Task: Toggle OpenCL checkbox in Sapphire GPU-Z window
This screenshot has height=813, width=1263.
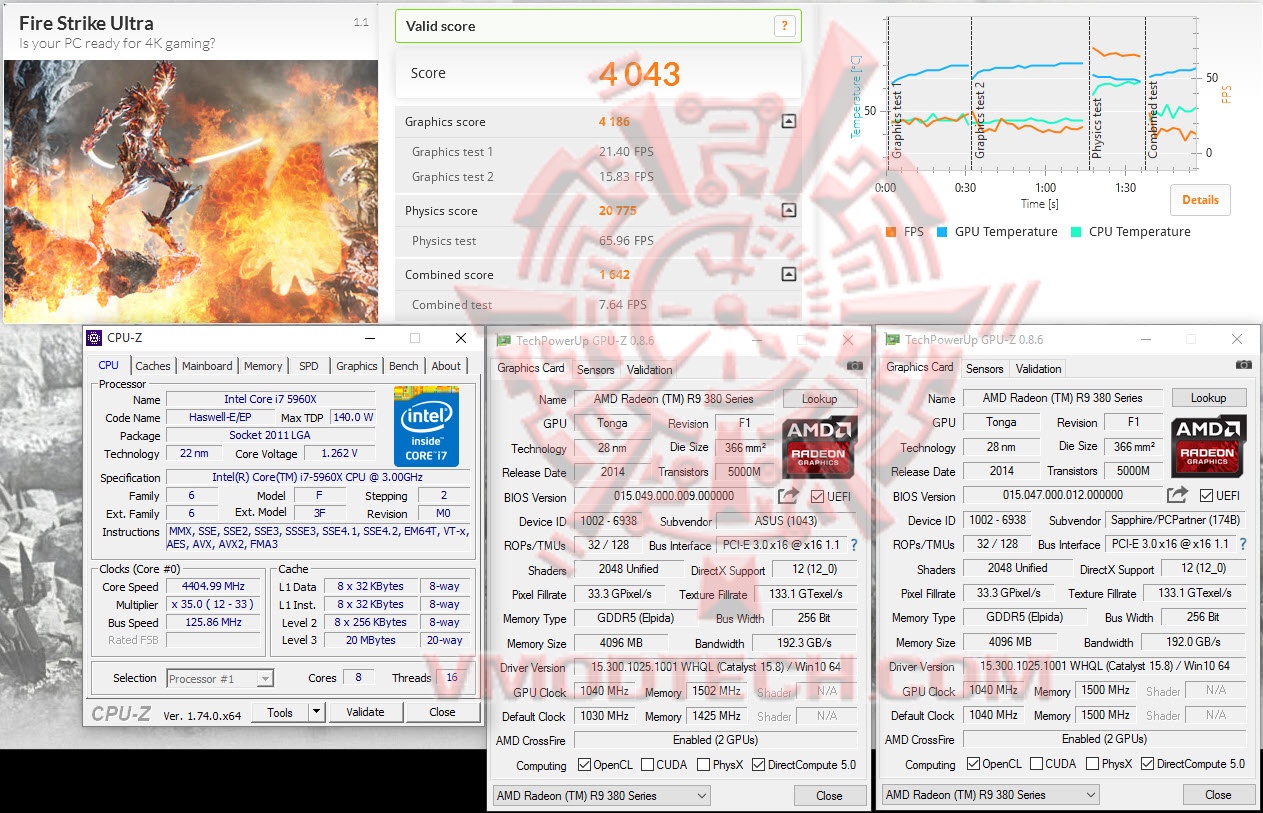Action: point(974,764)
